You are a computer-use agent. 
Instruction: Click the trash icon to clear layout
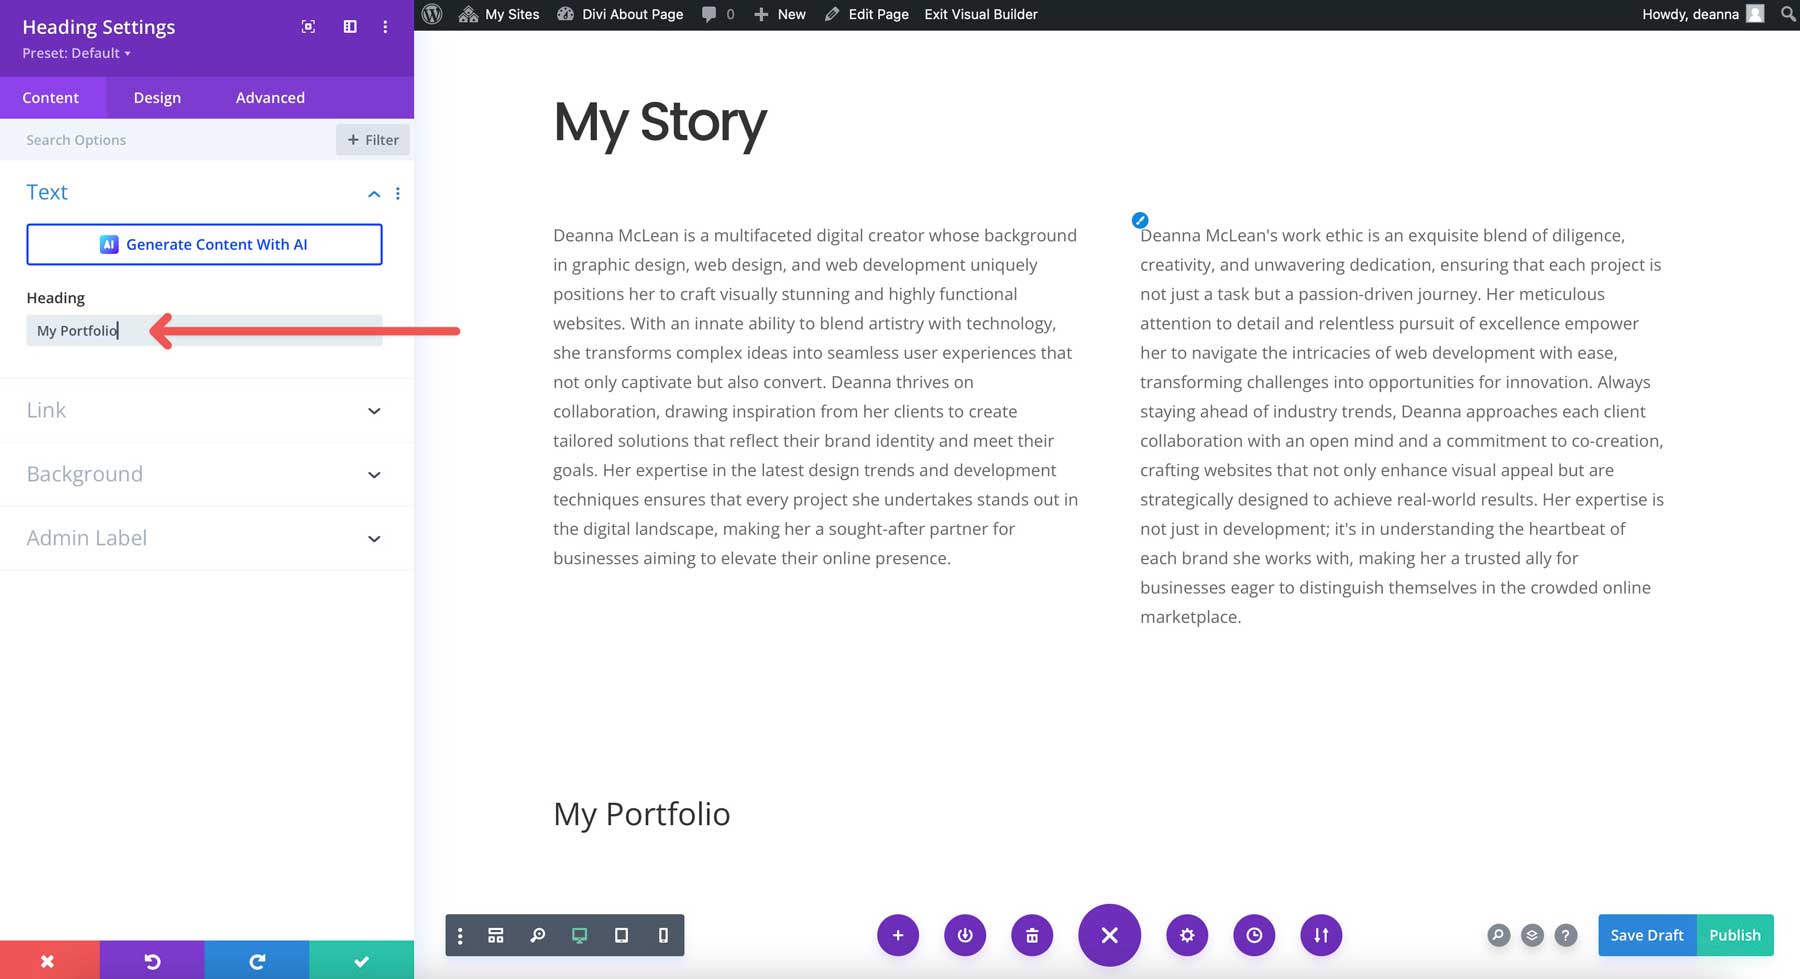pyautogui.click(x=1032, y=935)
